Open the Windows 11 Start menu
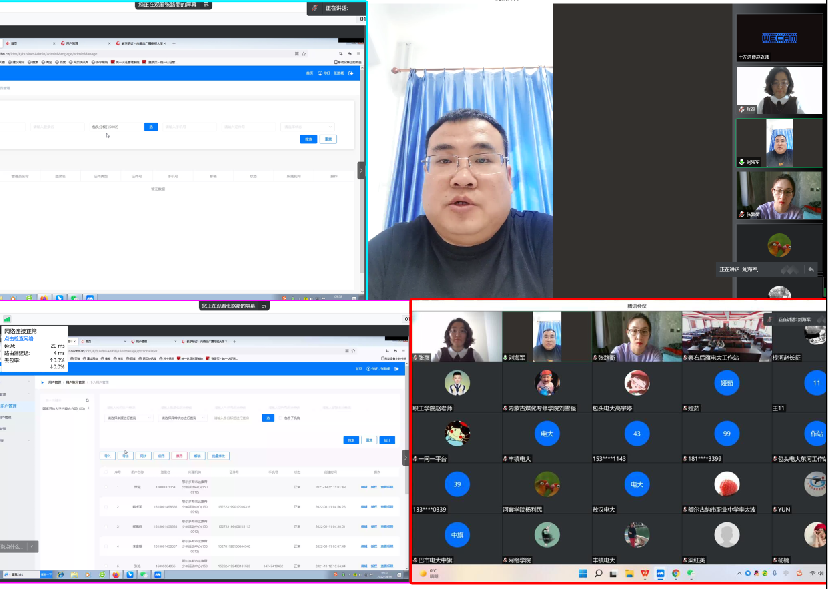The height and width of the screenshot is (589, 828). 583,573
